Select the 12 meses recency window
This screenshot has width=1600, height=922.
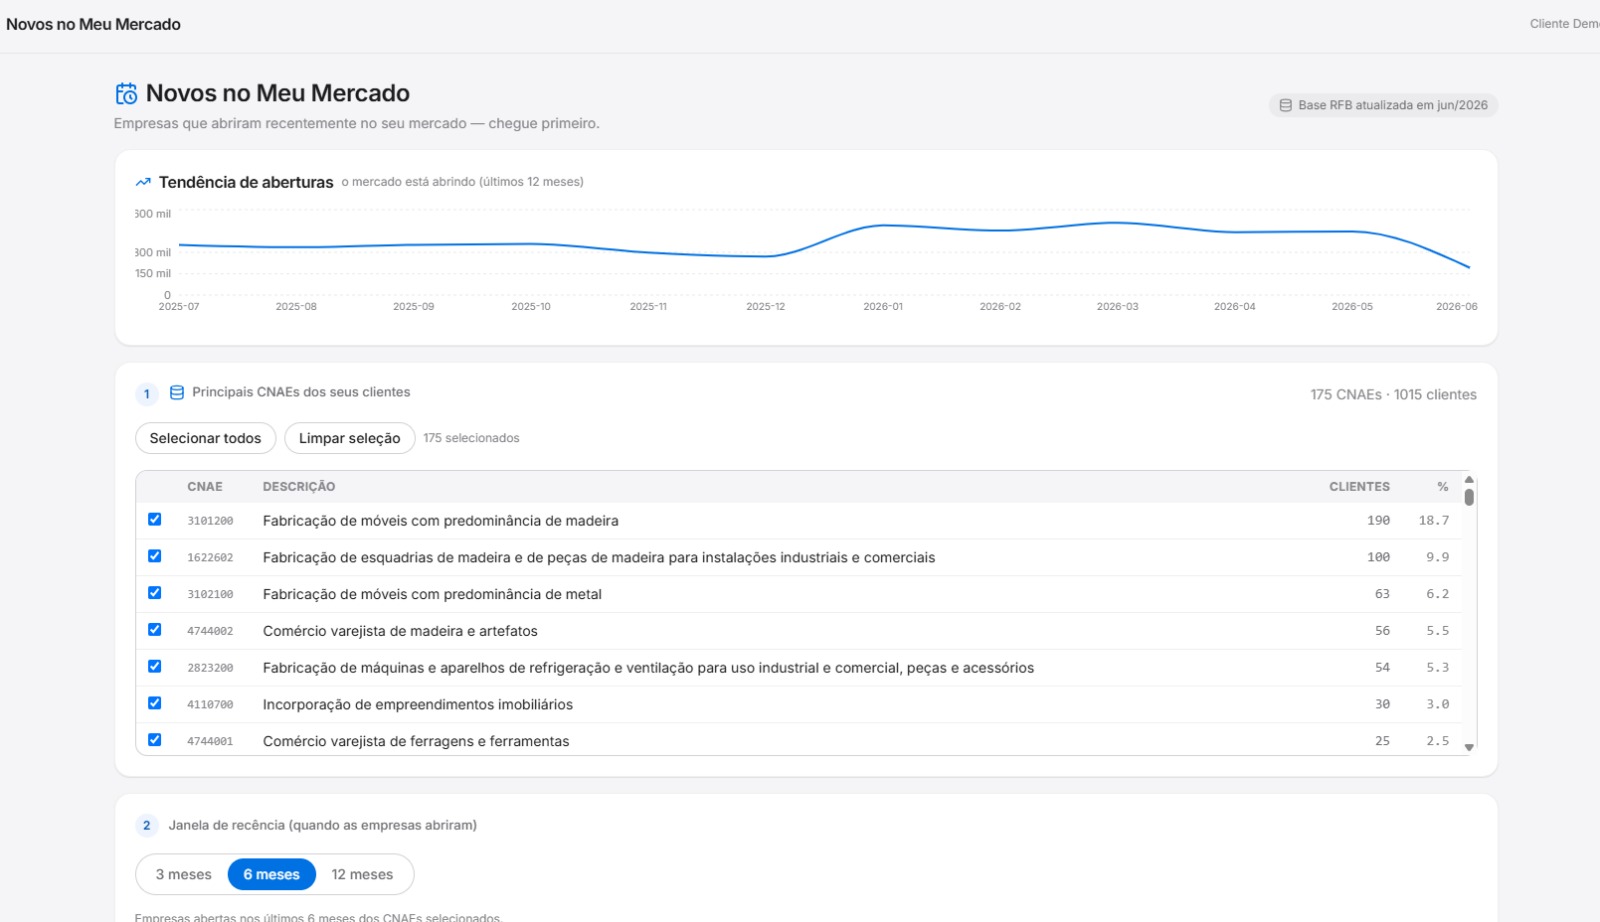pyautogui.click(x=362, y=874)
